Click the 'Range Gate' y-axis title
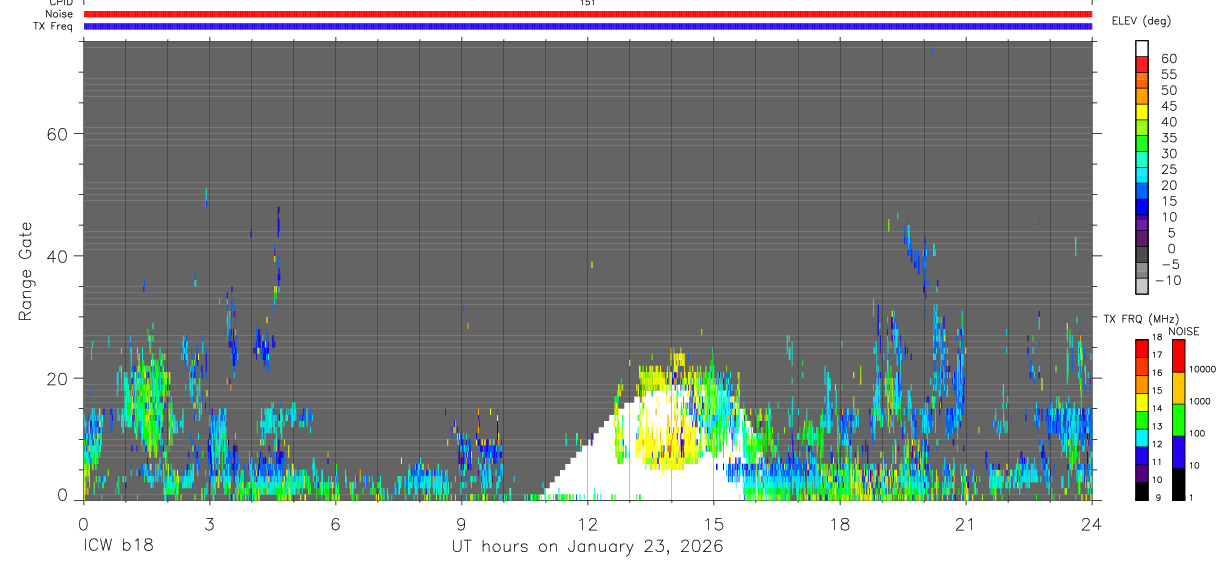 (x=25, y=273)
